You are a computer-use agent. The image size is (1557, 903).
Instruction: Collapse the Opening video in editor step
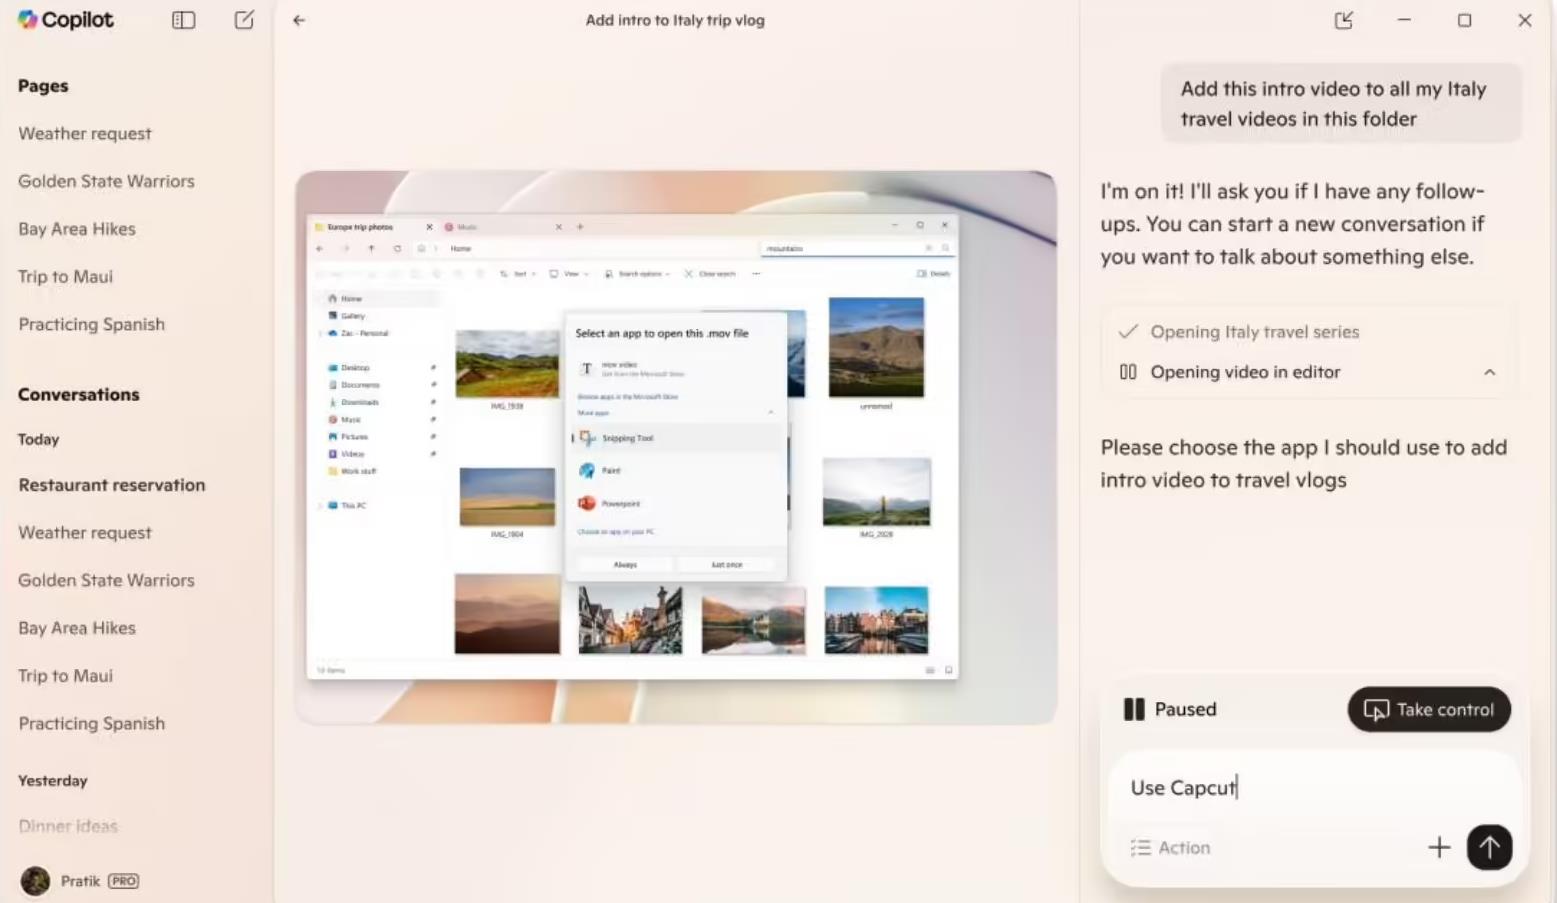1489,371
